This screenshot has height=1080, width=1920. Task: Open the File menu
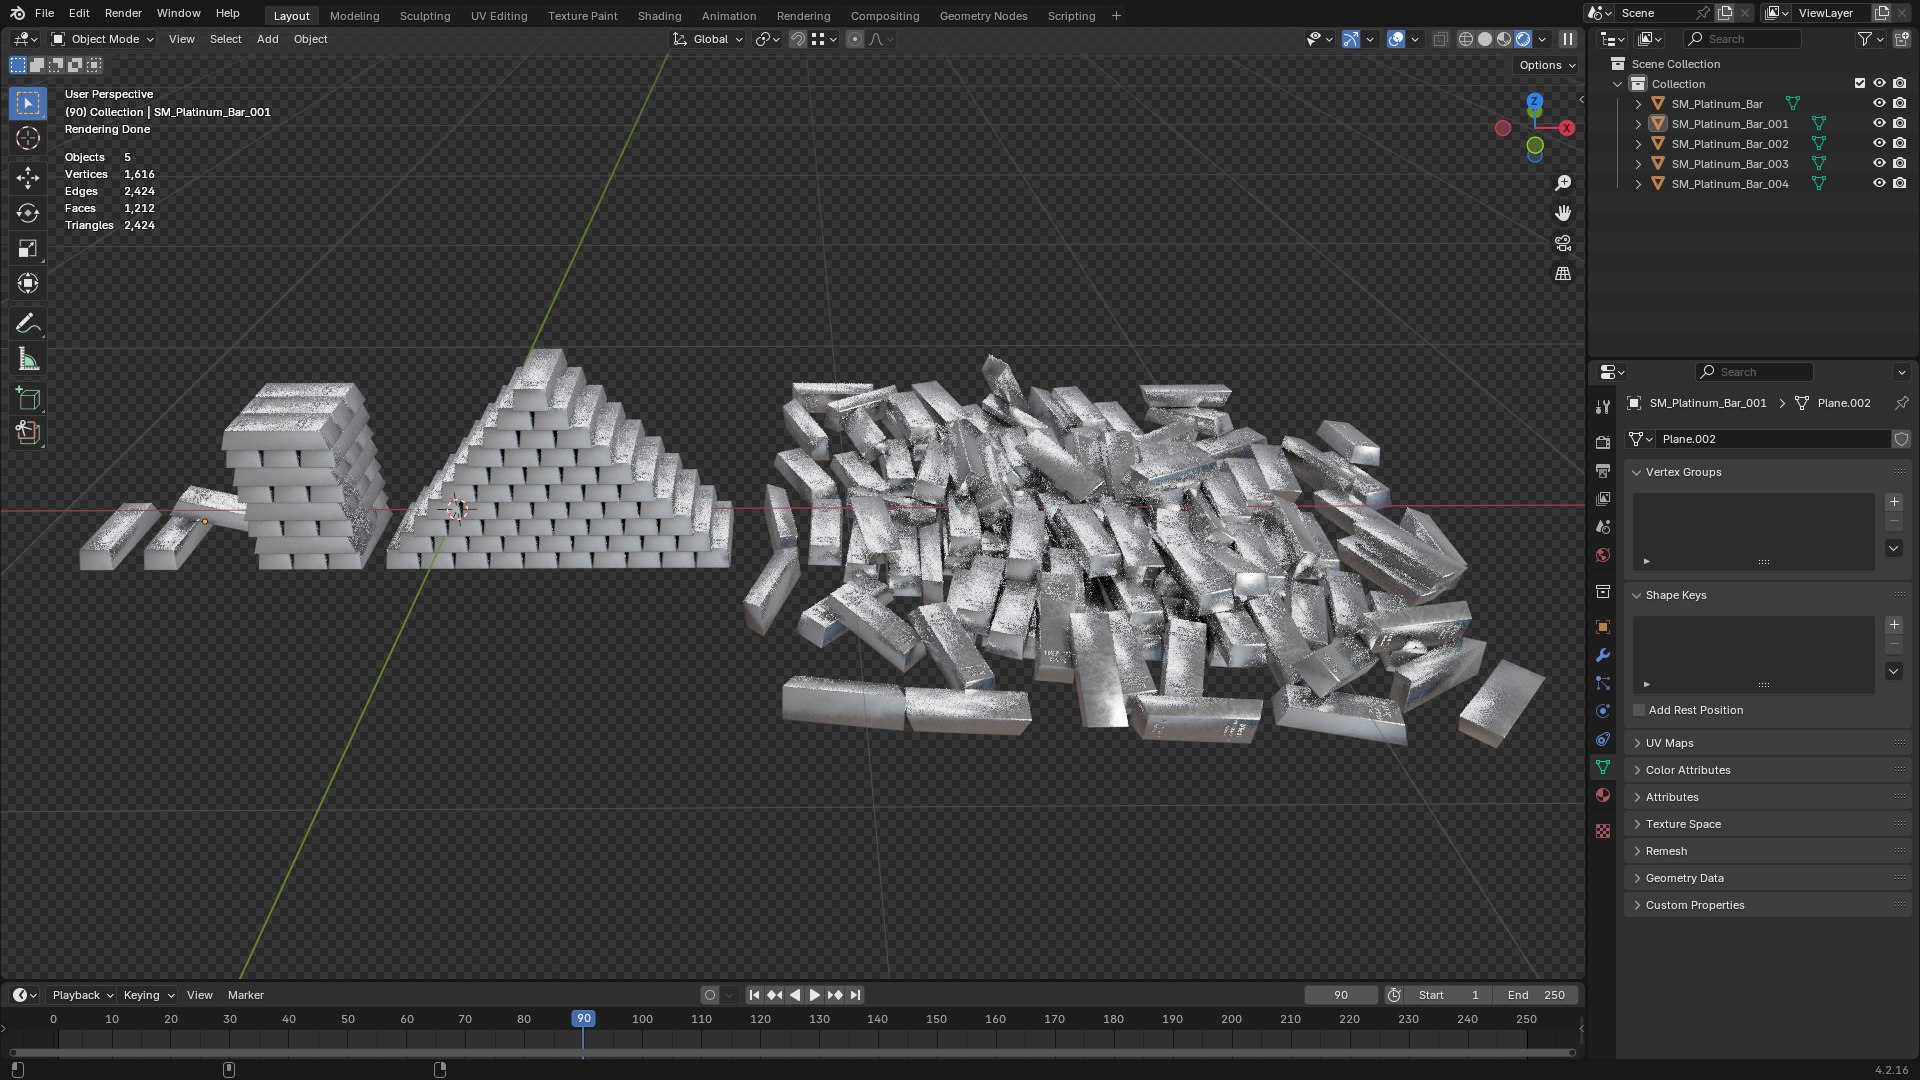[x=44, y=13]
